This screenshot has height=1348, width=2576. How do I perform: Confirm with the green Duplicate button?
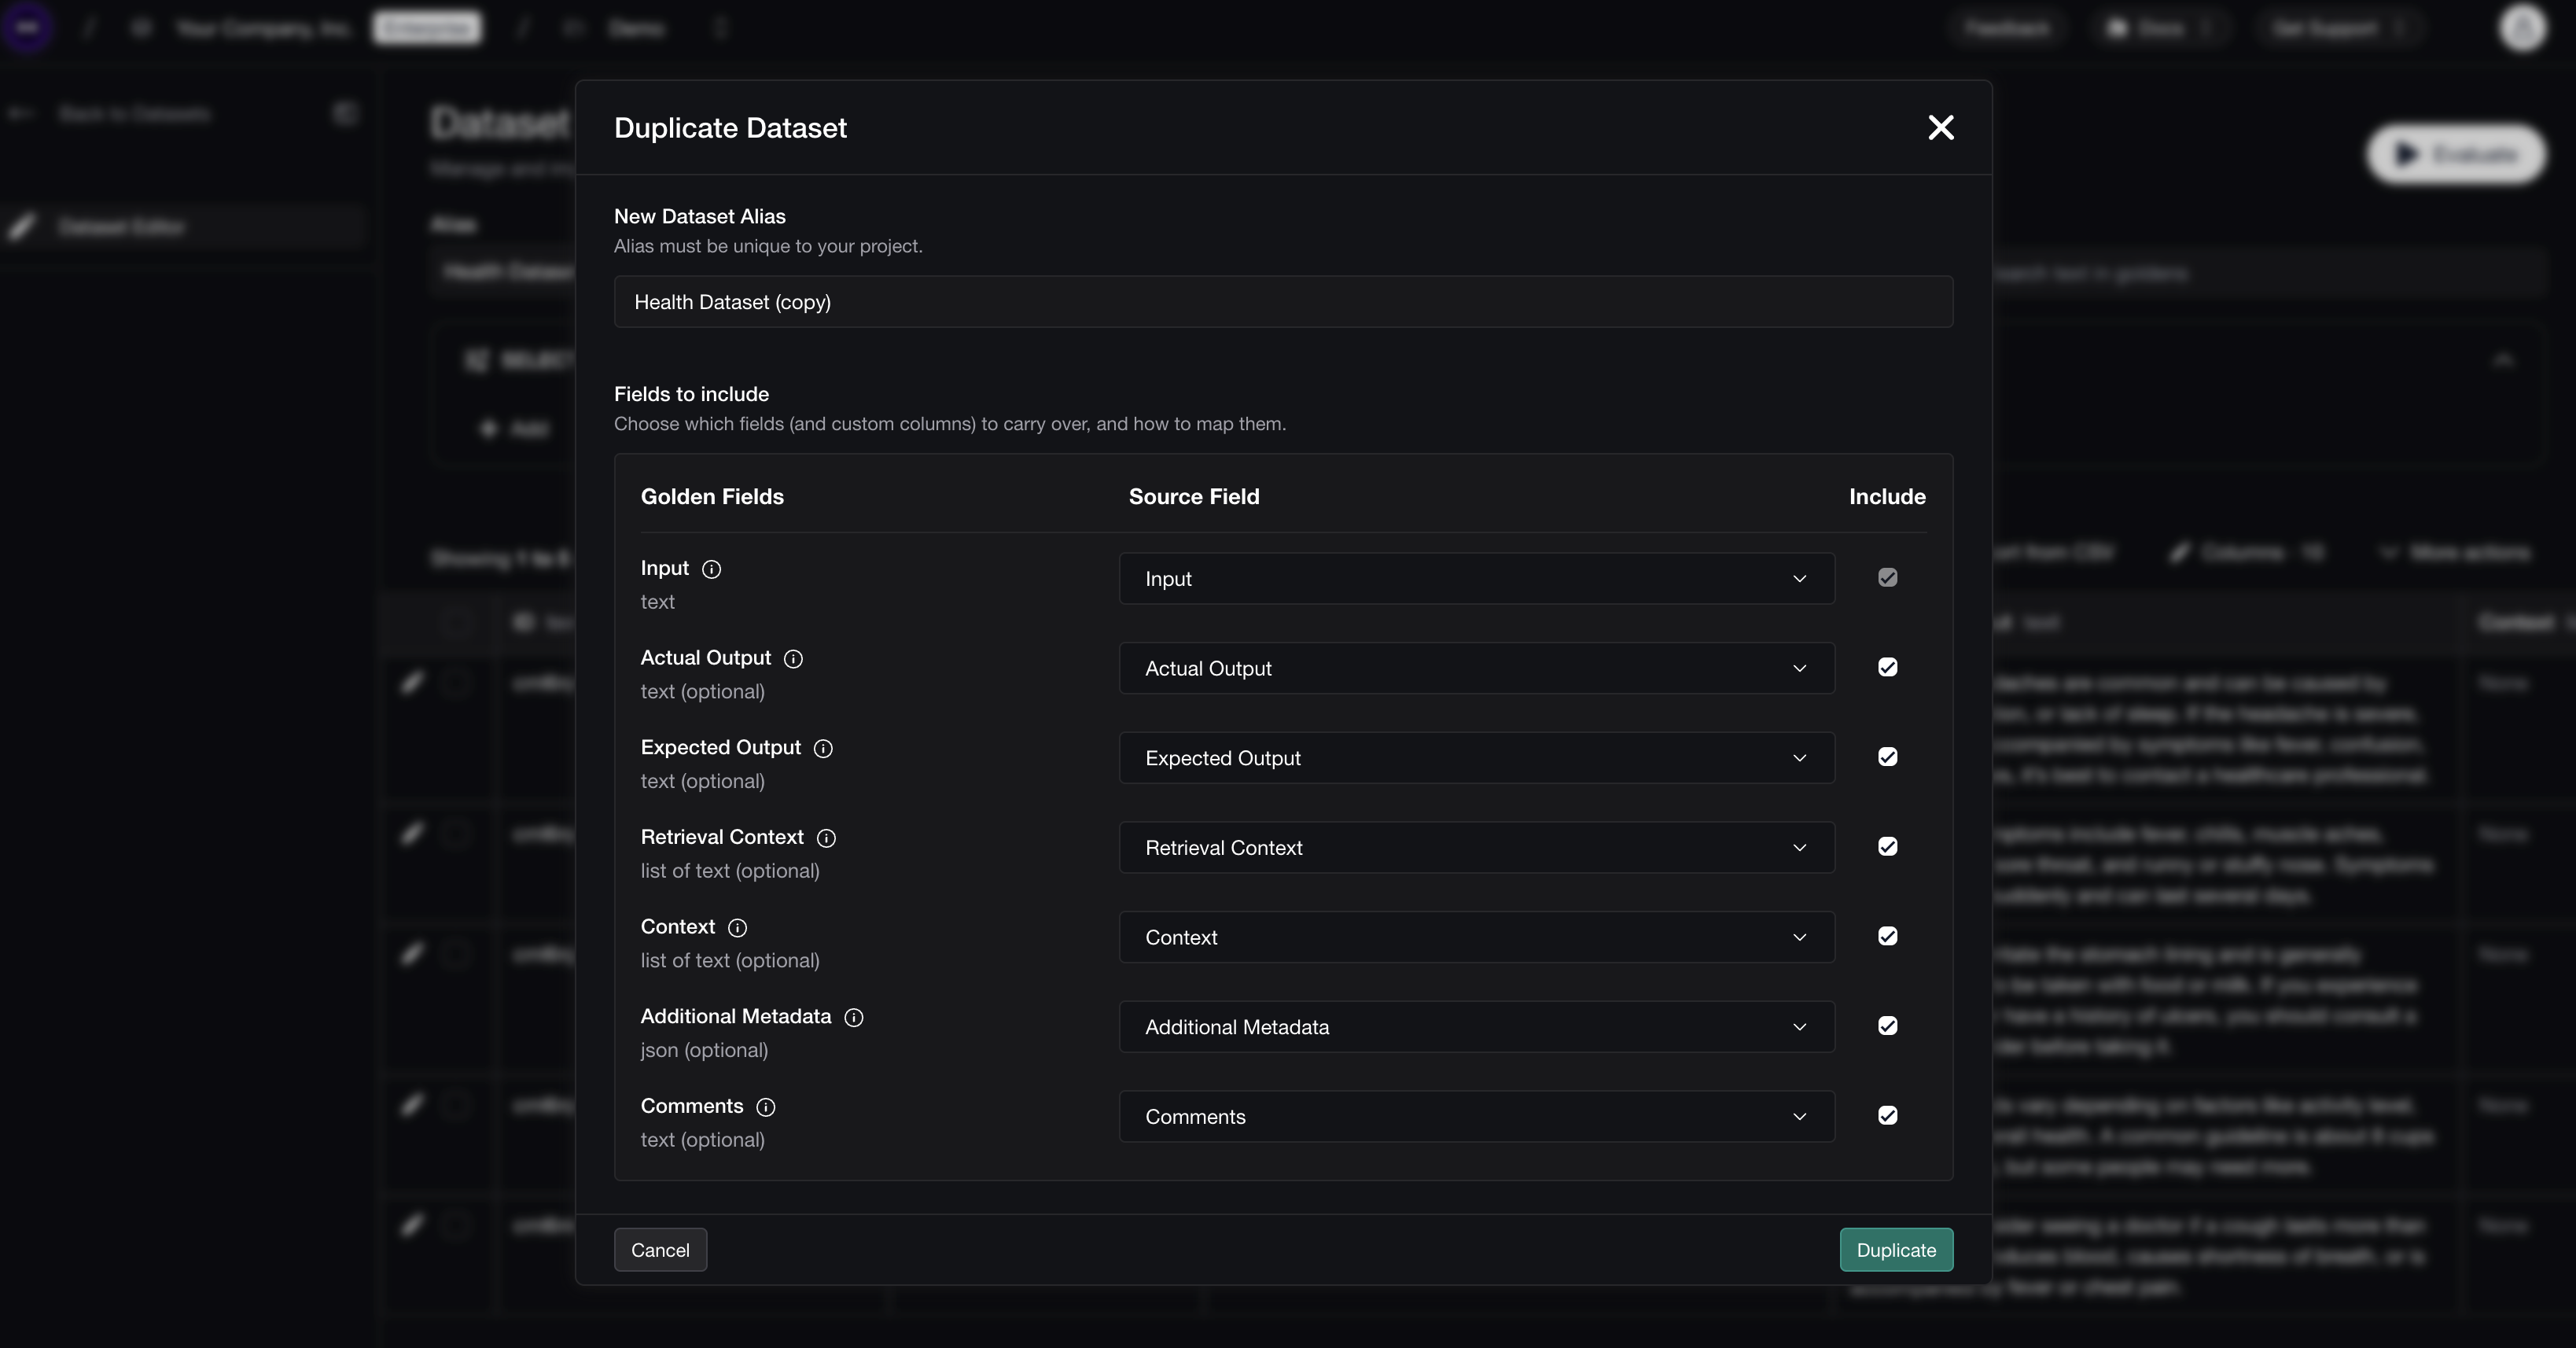tap(1896, 1250)
